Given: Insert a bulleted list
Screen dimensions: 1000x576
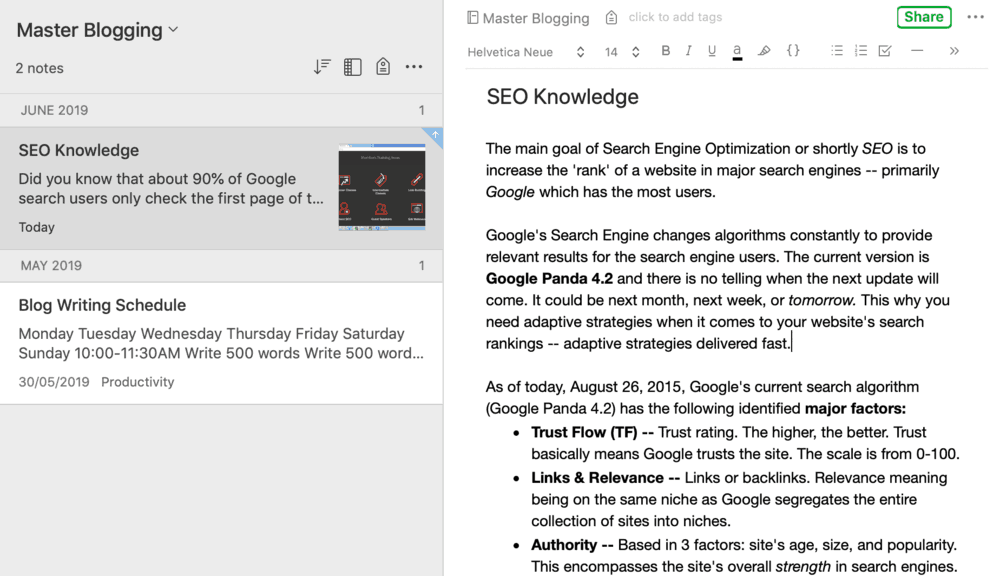Looking at the screenshot, I should click(837, 51).
